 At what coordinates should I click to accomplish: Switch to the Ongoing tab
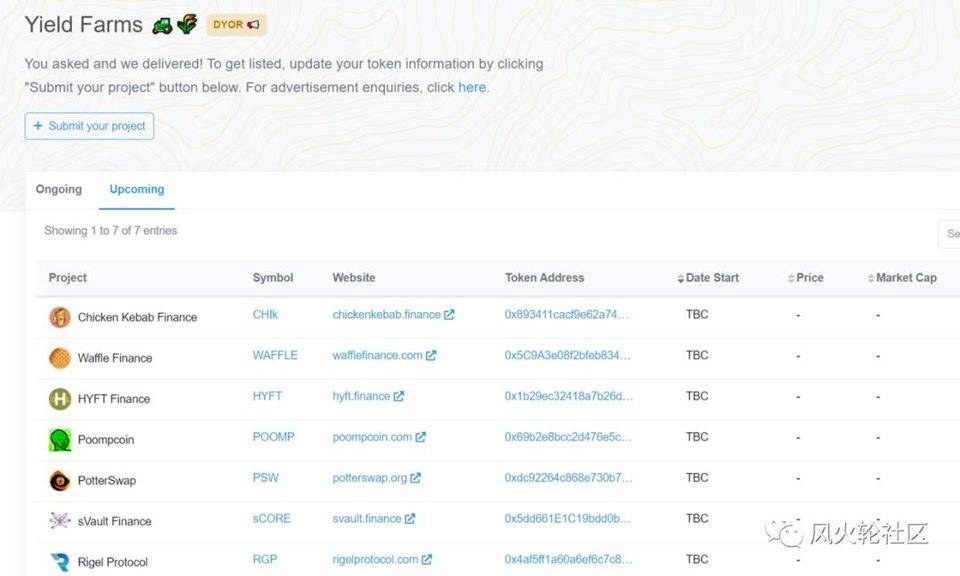point(59,190)
